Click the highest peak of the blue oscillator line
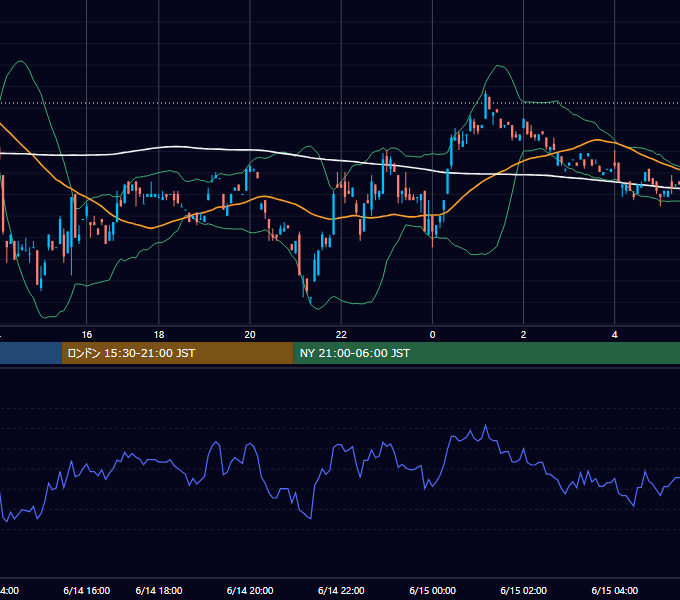This screenshot has height=600, width=680. pyautogui.click(x=485, y=426)
